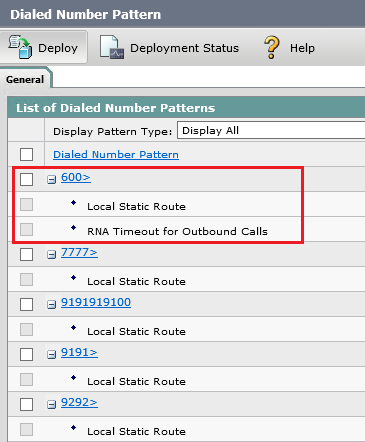Screen dimensions: 365x442
Task: Click Local Static Route under 9292>
Action: 136,431
